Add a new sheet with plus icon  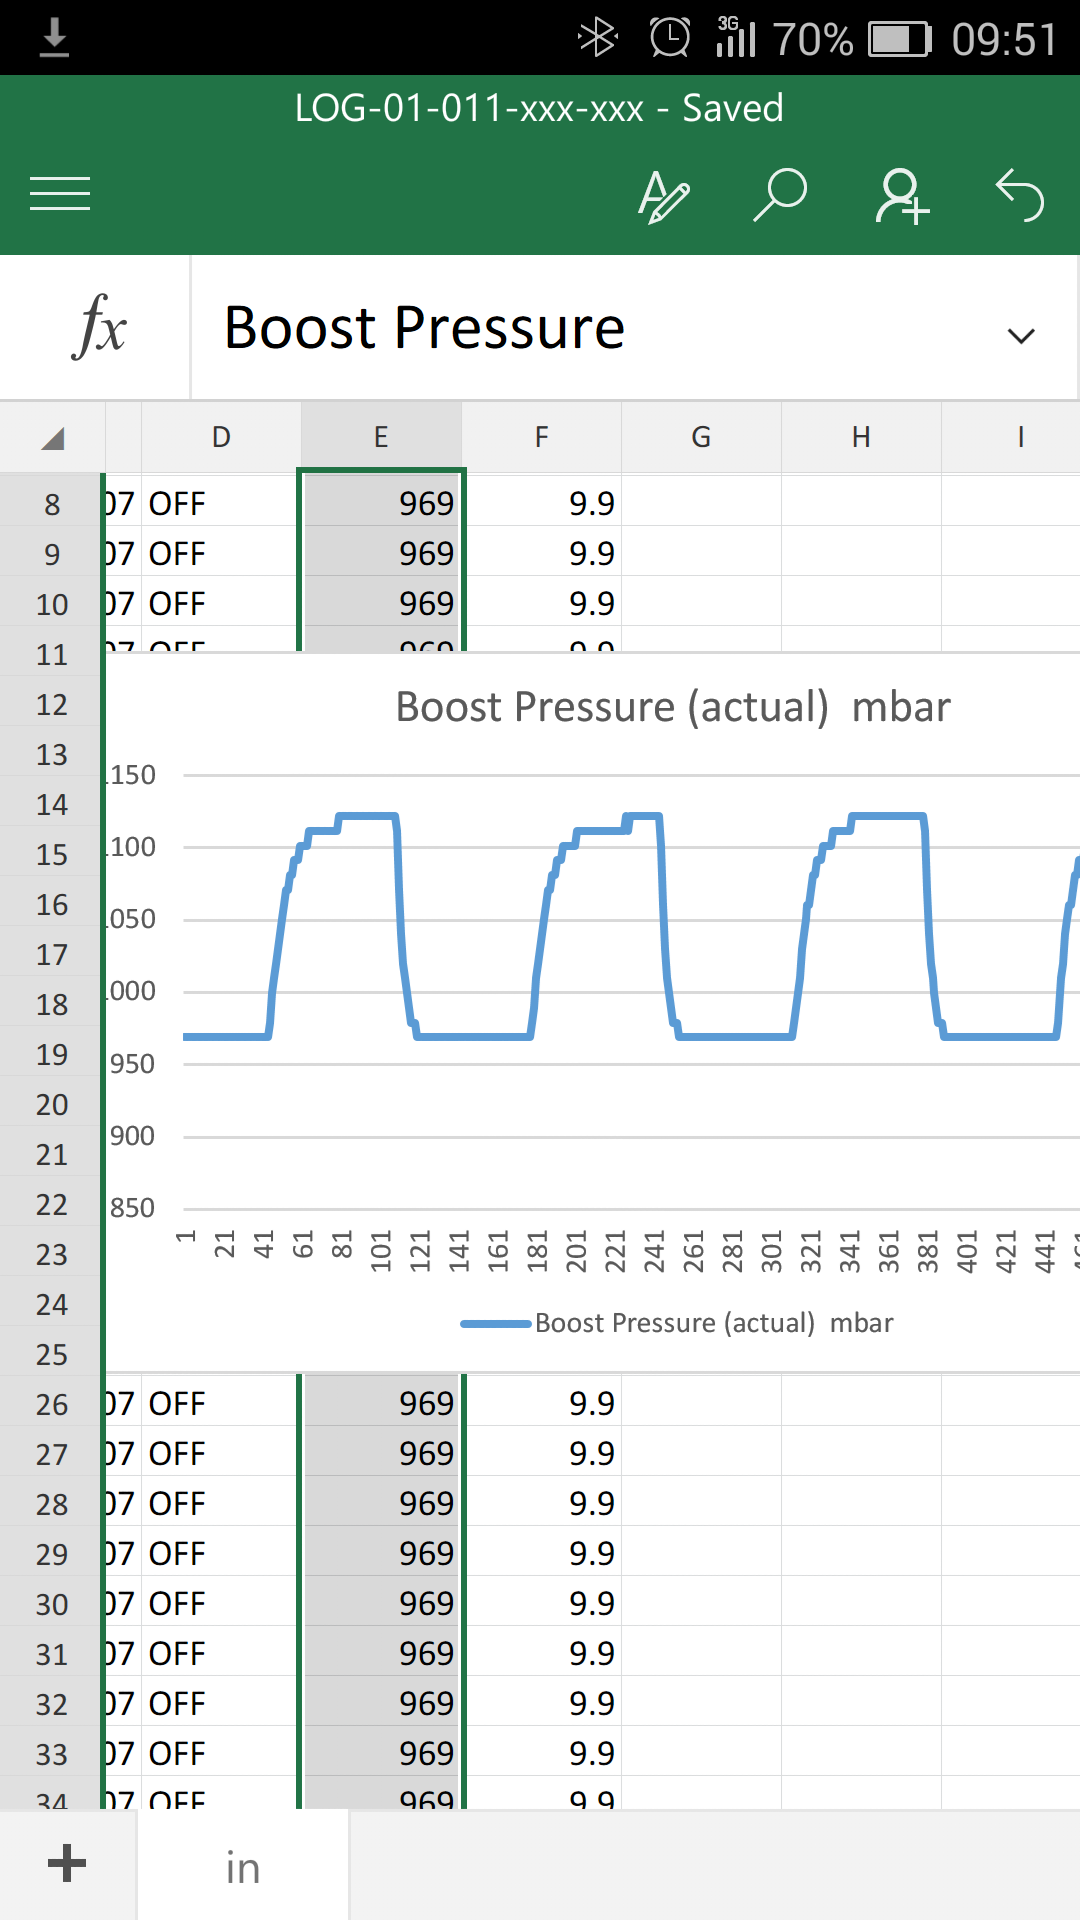coord(67,1864)
